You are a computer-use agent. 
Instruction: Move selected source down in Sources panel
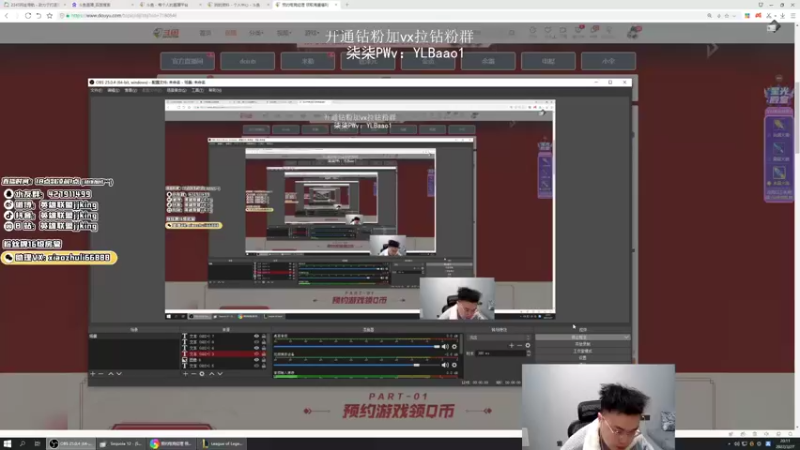(x=220, y=374)
